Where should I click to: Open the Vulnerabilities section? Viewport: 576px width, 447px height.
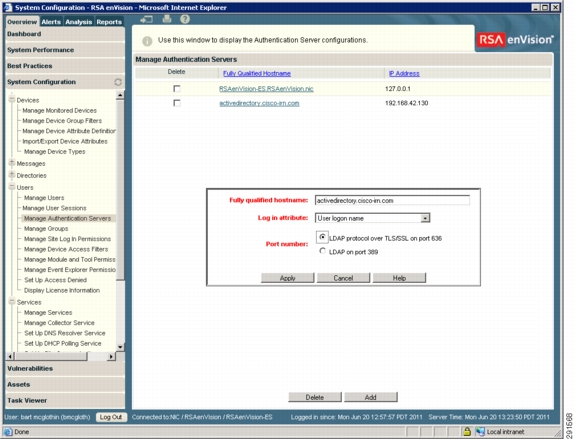[x=65, y=368]
